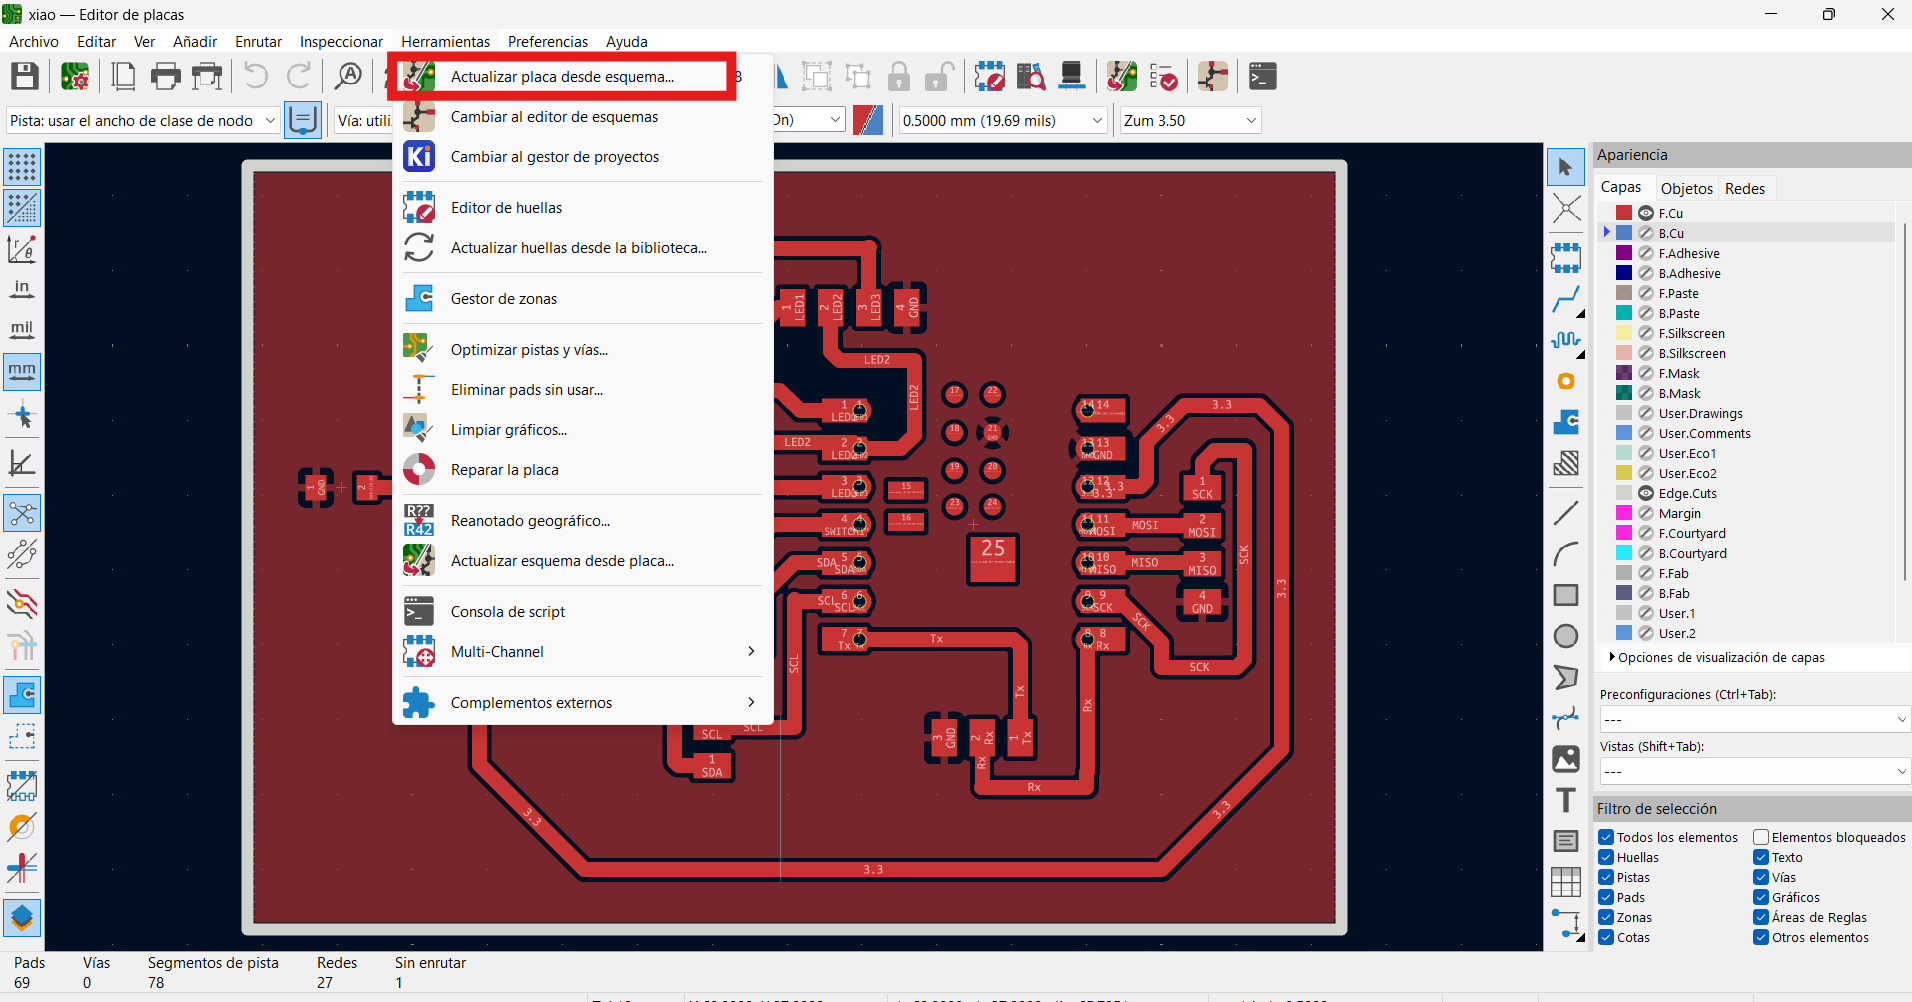Select the Add via tool
1912x1002 pixels.
point(1566,381)
